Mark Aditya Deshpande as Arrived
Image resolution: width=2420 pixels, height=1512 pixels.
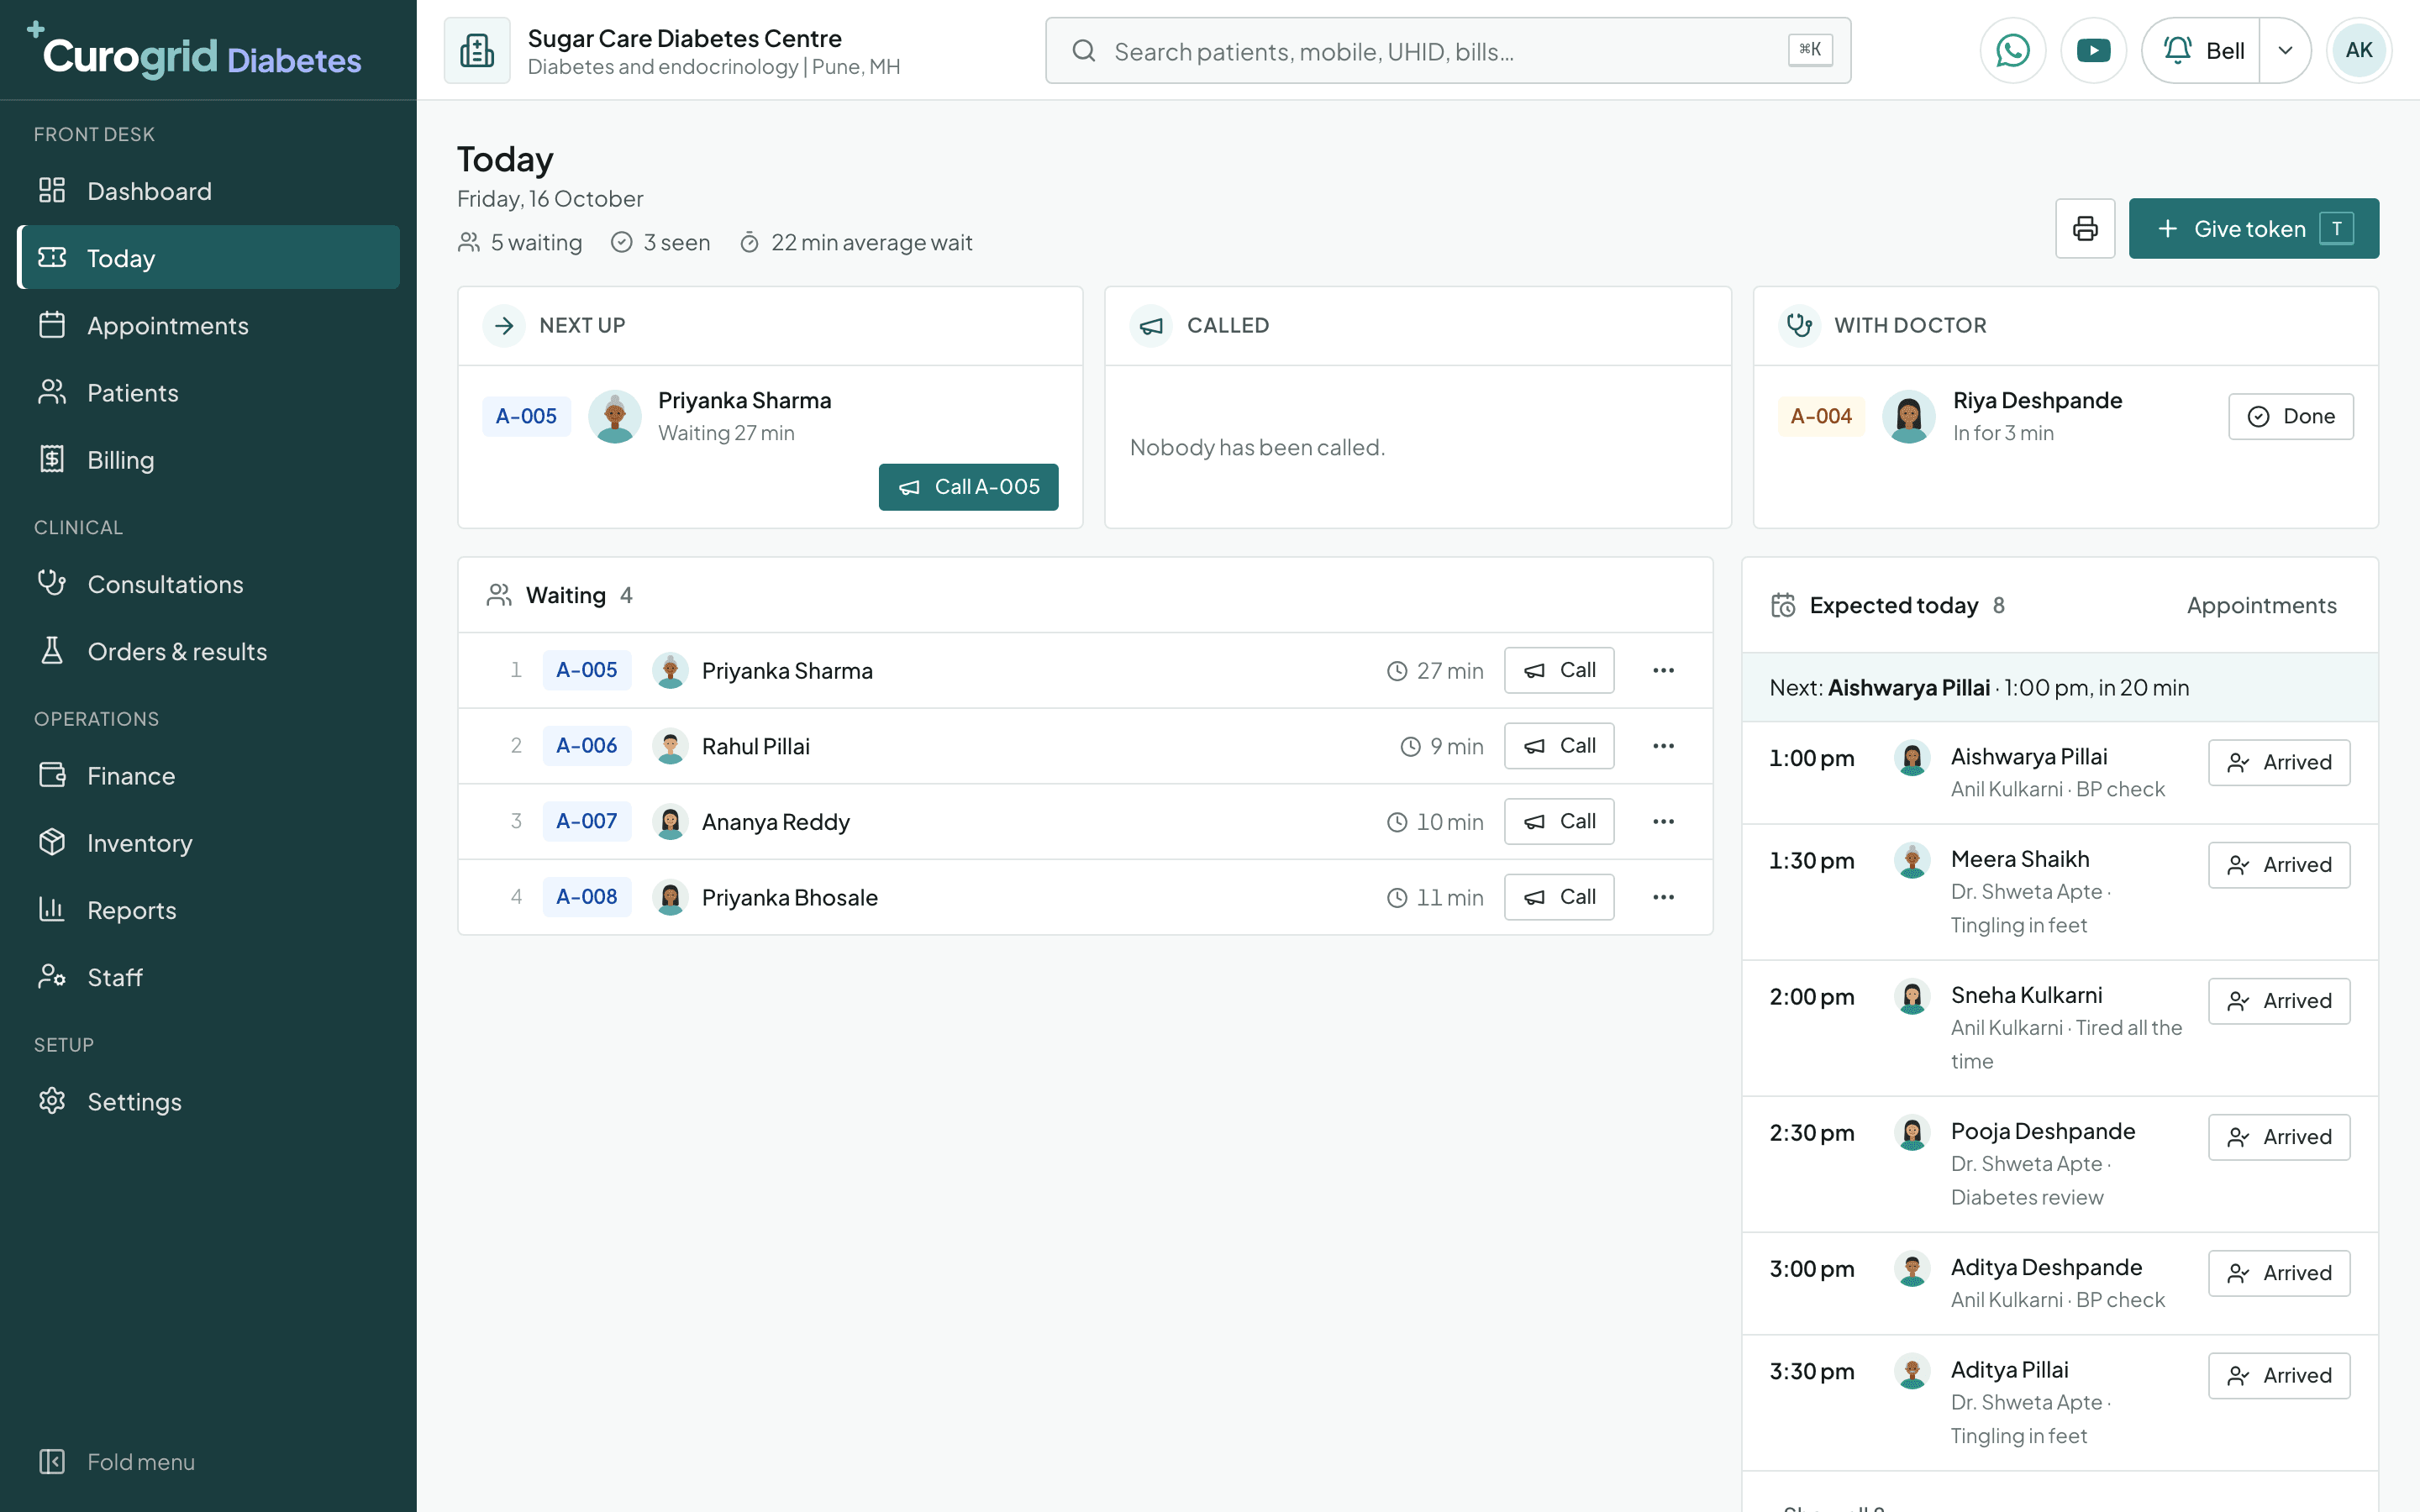pos(2279,1273)
